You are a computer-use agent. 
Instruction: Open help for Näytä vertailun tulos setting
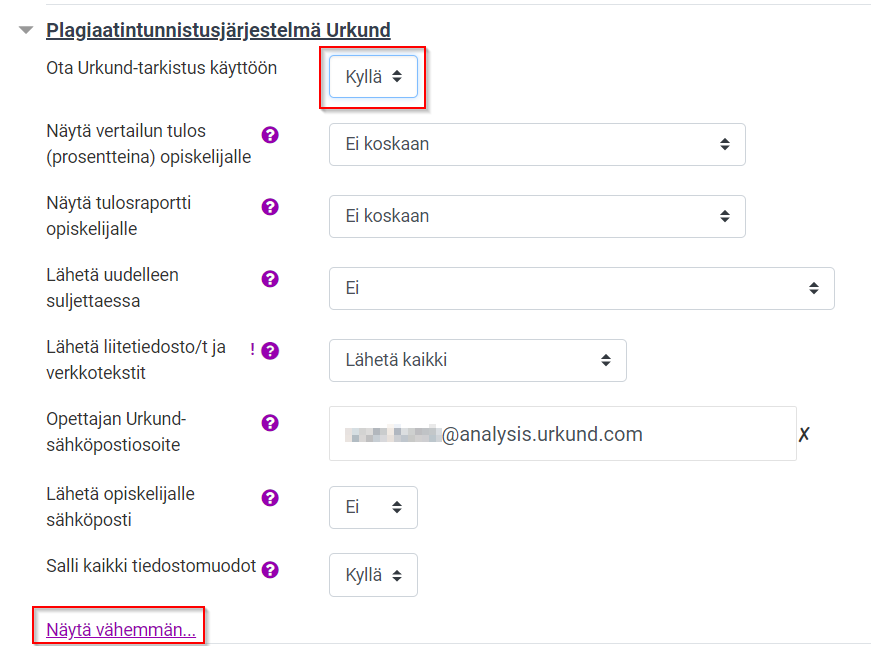coord(270,135)
